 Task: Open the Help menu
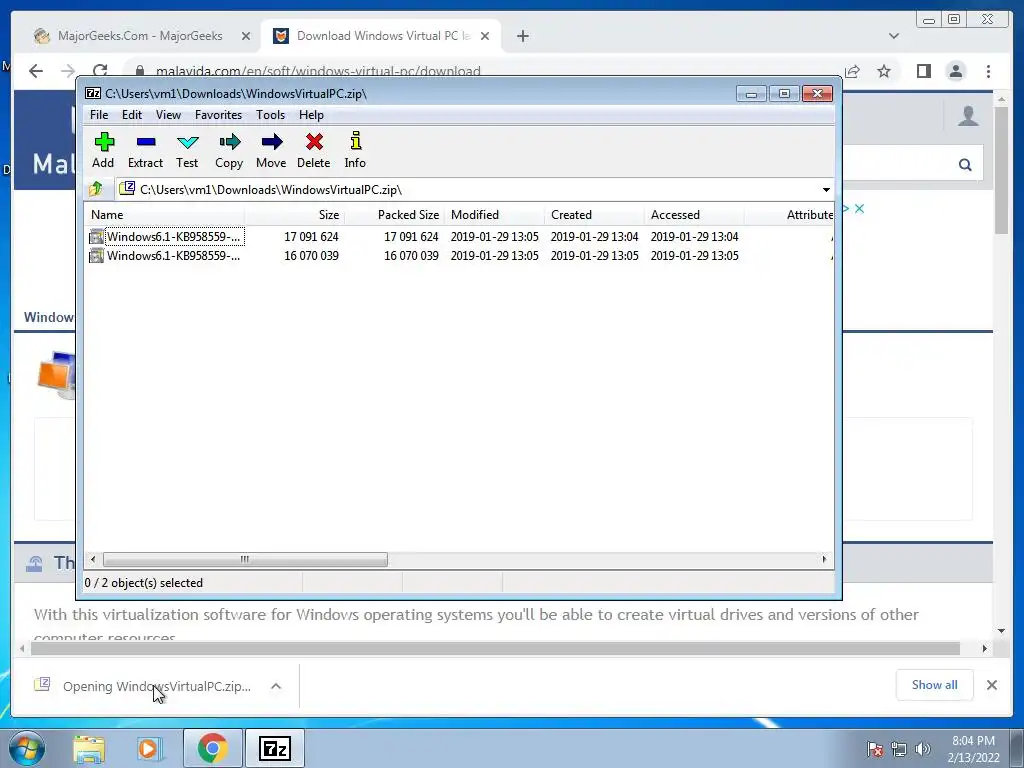[x=312, y=115]
